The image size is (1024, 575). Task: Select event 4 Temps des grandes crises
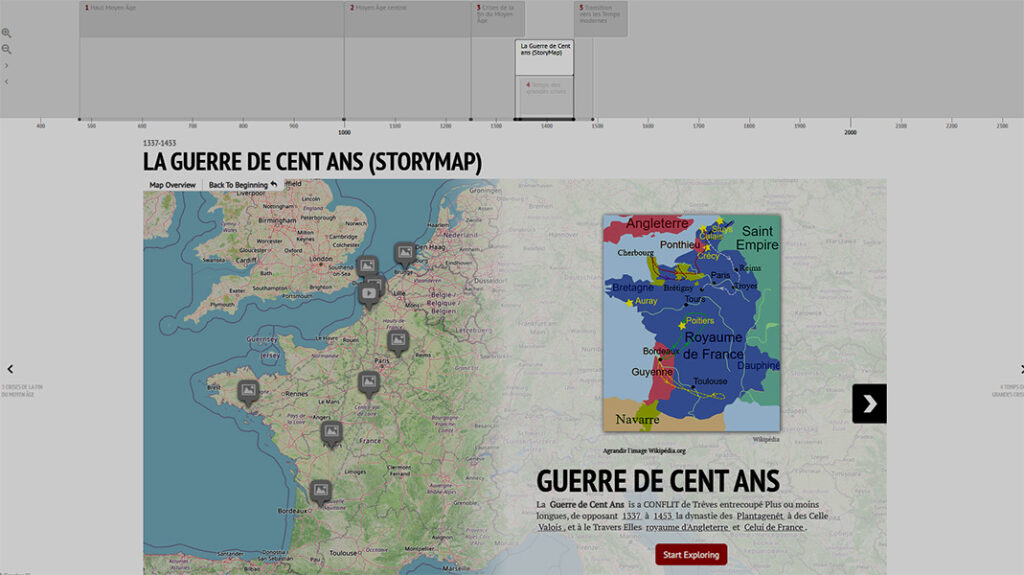(545, 97)
